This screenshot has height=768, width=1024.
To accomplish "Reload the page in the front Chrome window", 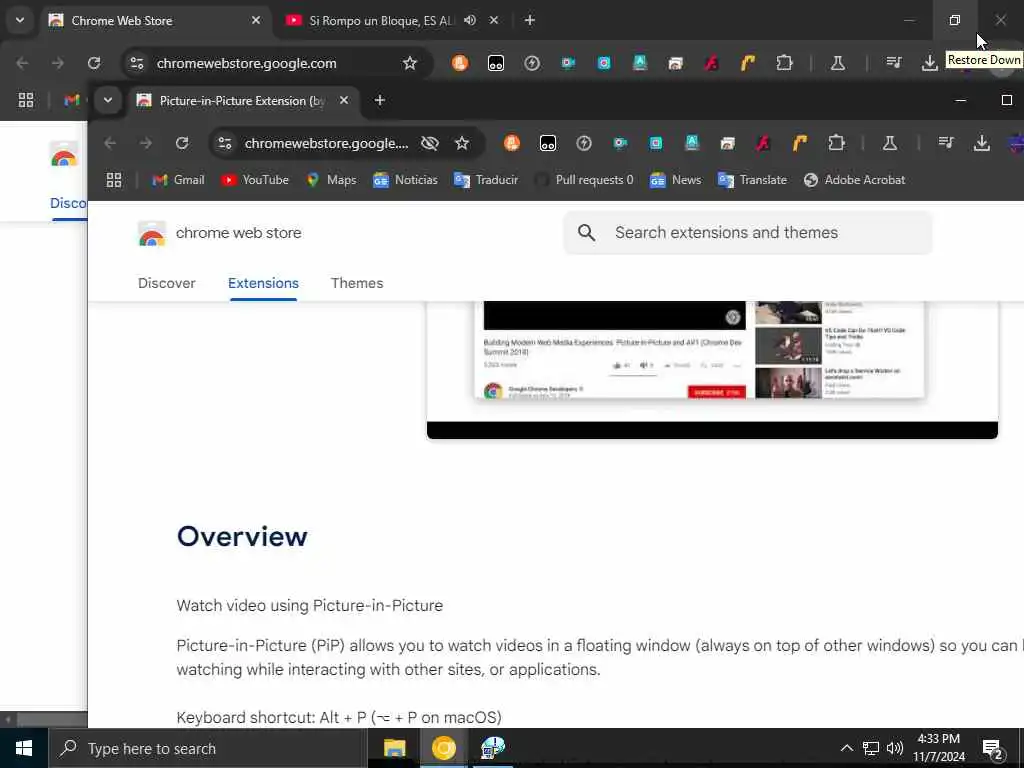I will 182,143.
